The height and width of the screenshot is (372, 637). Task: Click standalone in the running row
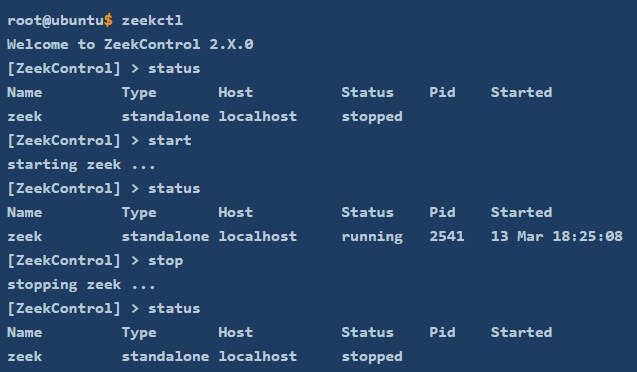[165, 236]
